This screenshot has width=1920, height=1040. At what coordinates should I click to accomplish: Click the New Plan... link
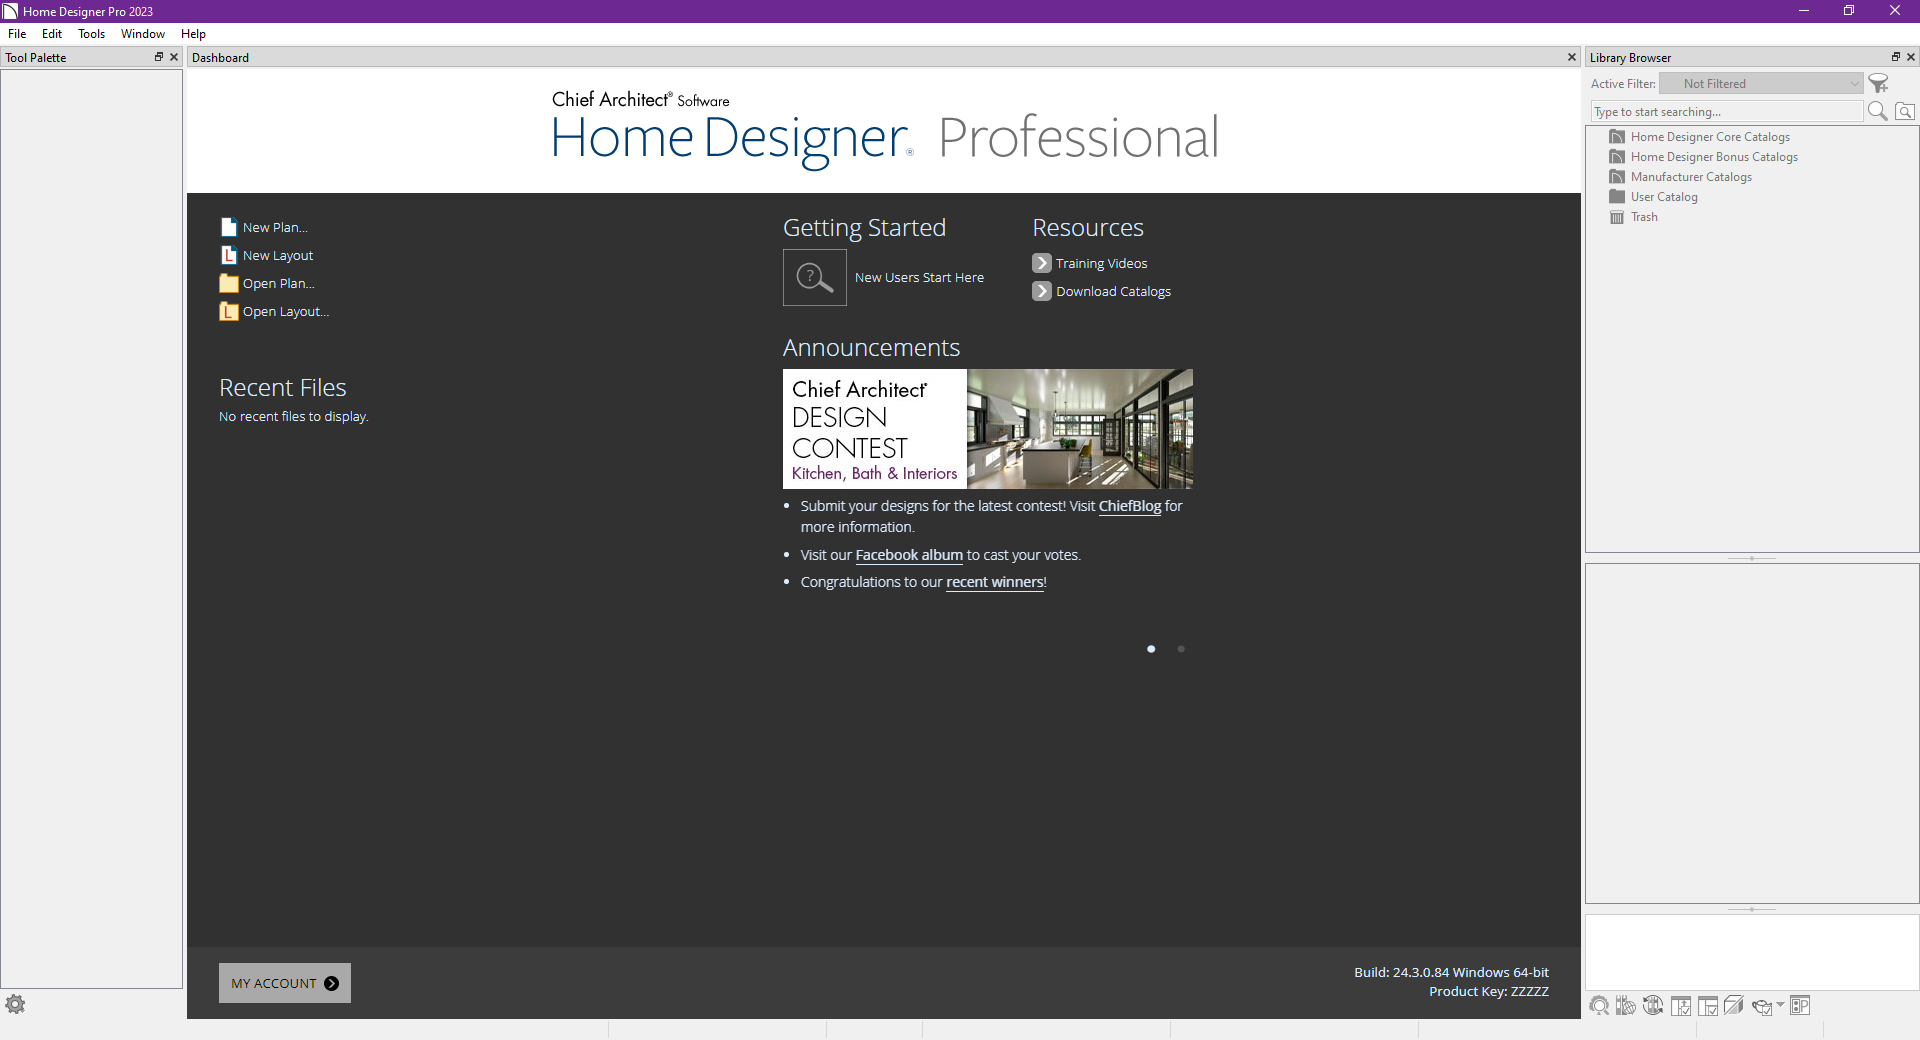click(275, 228)
